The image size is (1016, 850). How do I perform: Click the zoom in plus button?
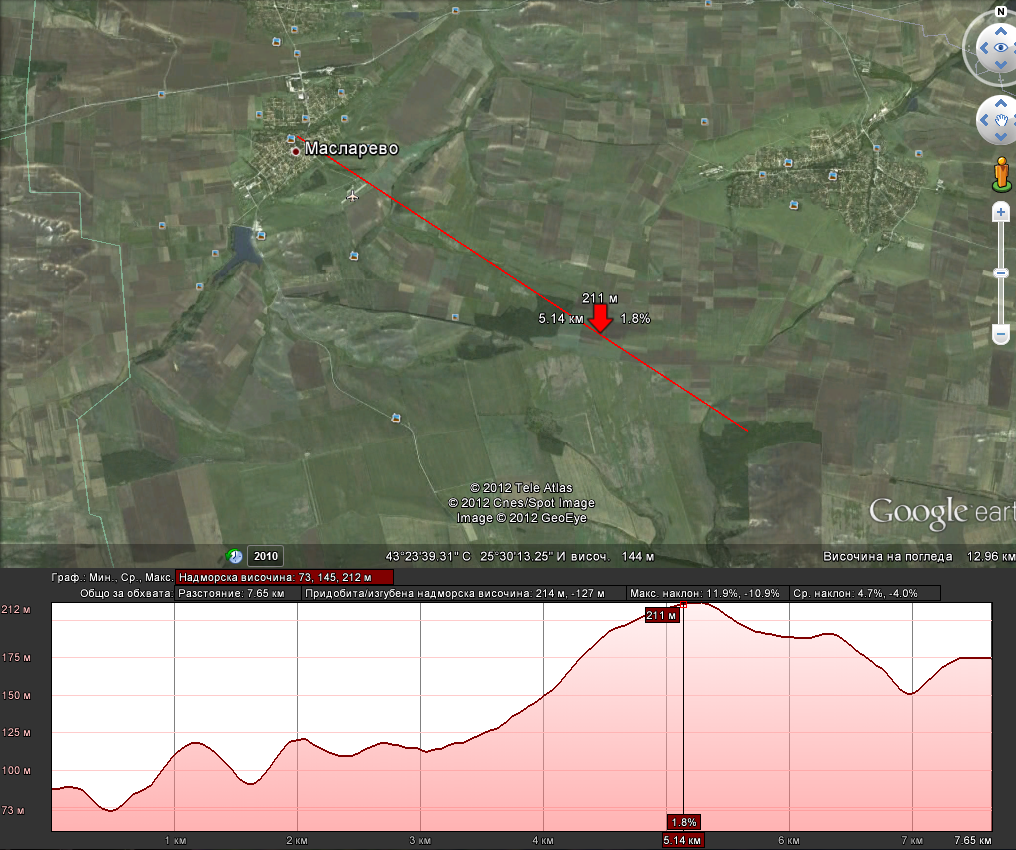(1001, 212)
